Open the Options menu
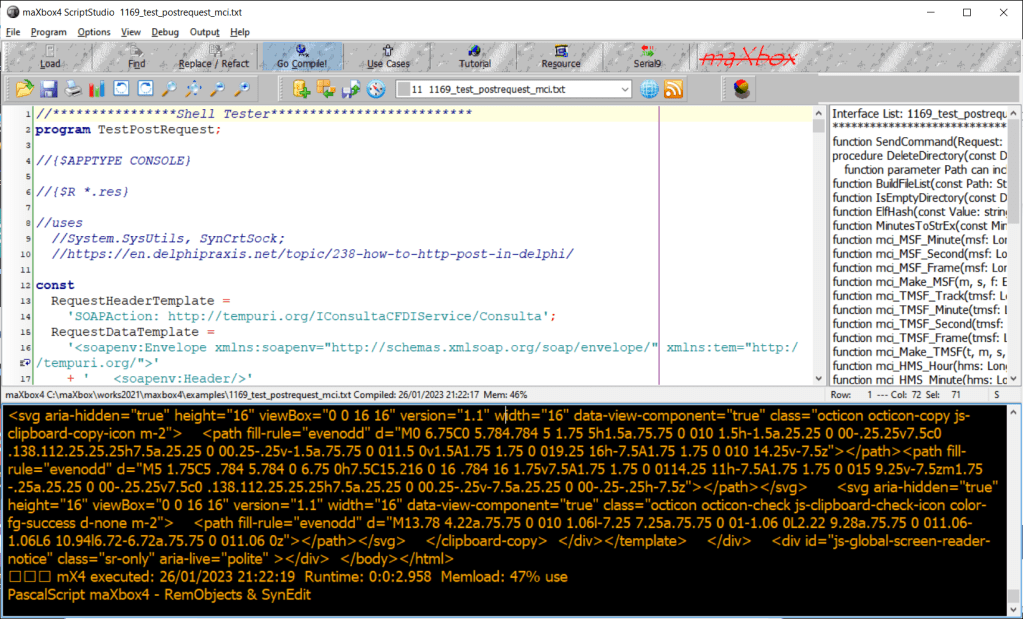The width and height of the screenshot is (1023, 619). pos(94,32)
